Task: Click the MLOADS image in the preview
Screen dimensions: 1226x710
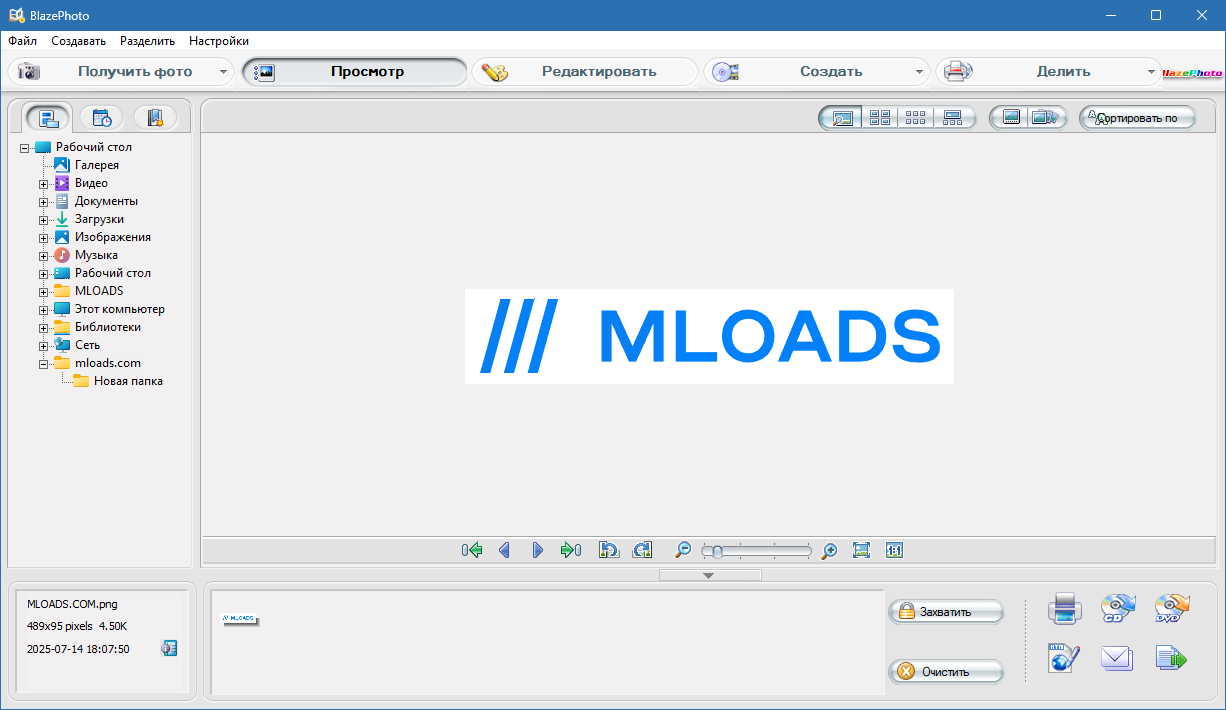Action: point(709,336)
